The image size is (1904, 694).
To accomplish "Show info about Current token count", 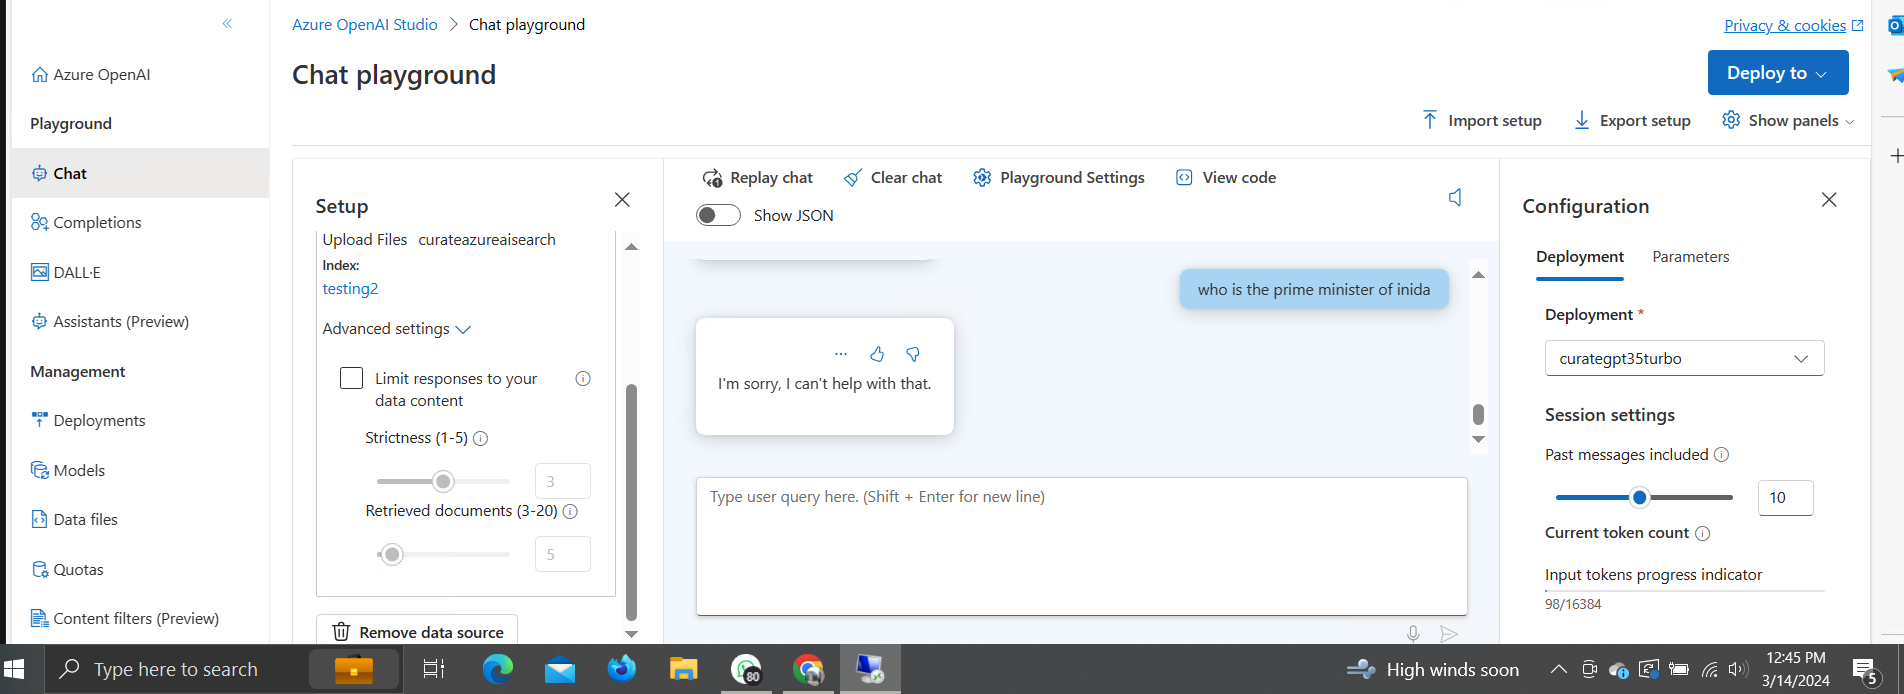I will point(1702,533).
